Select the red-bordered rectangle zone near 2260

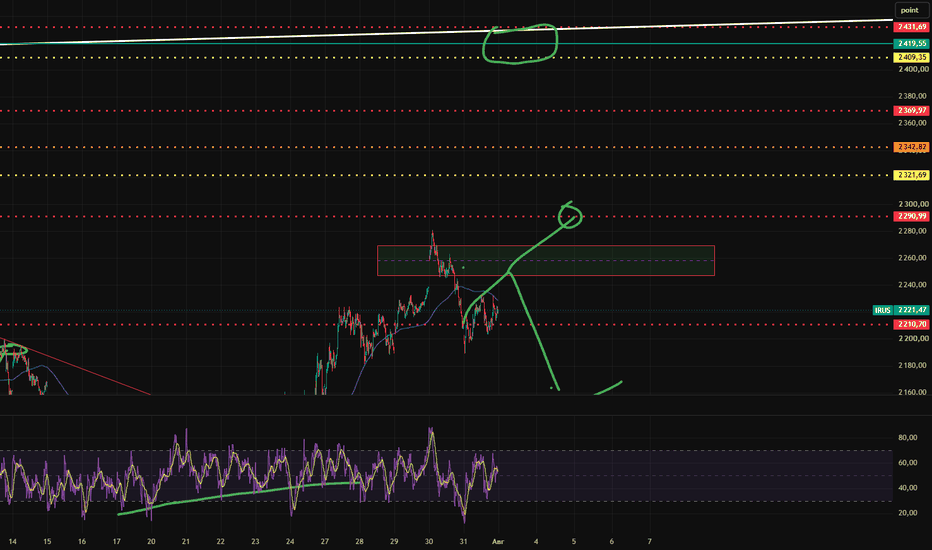tap(546, 260)
